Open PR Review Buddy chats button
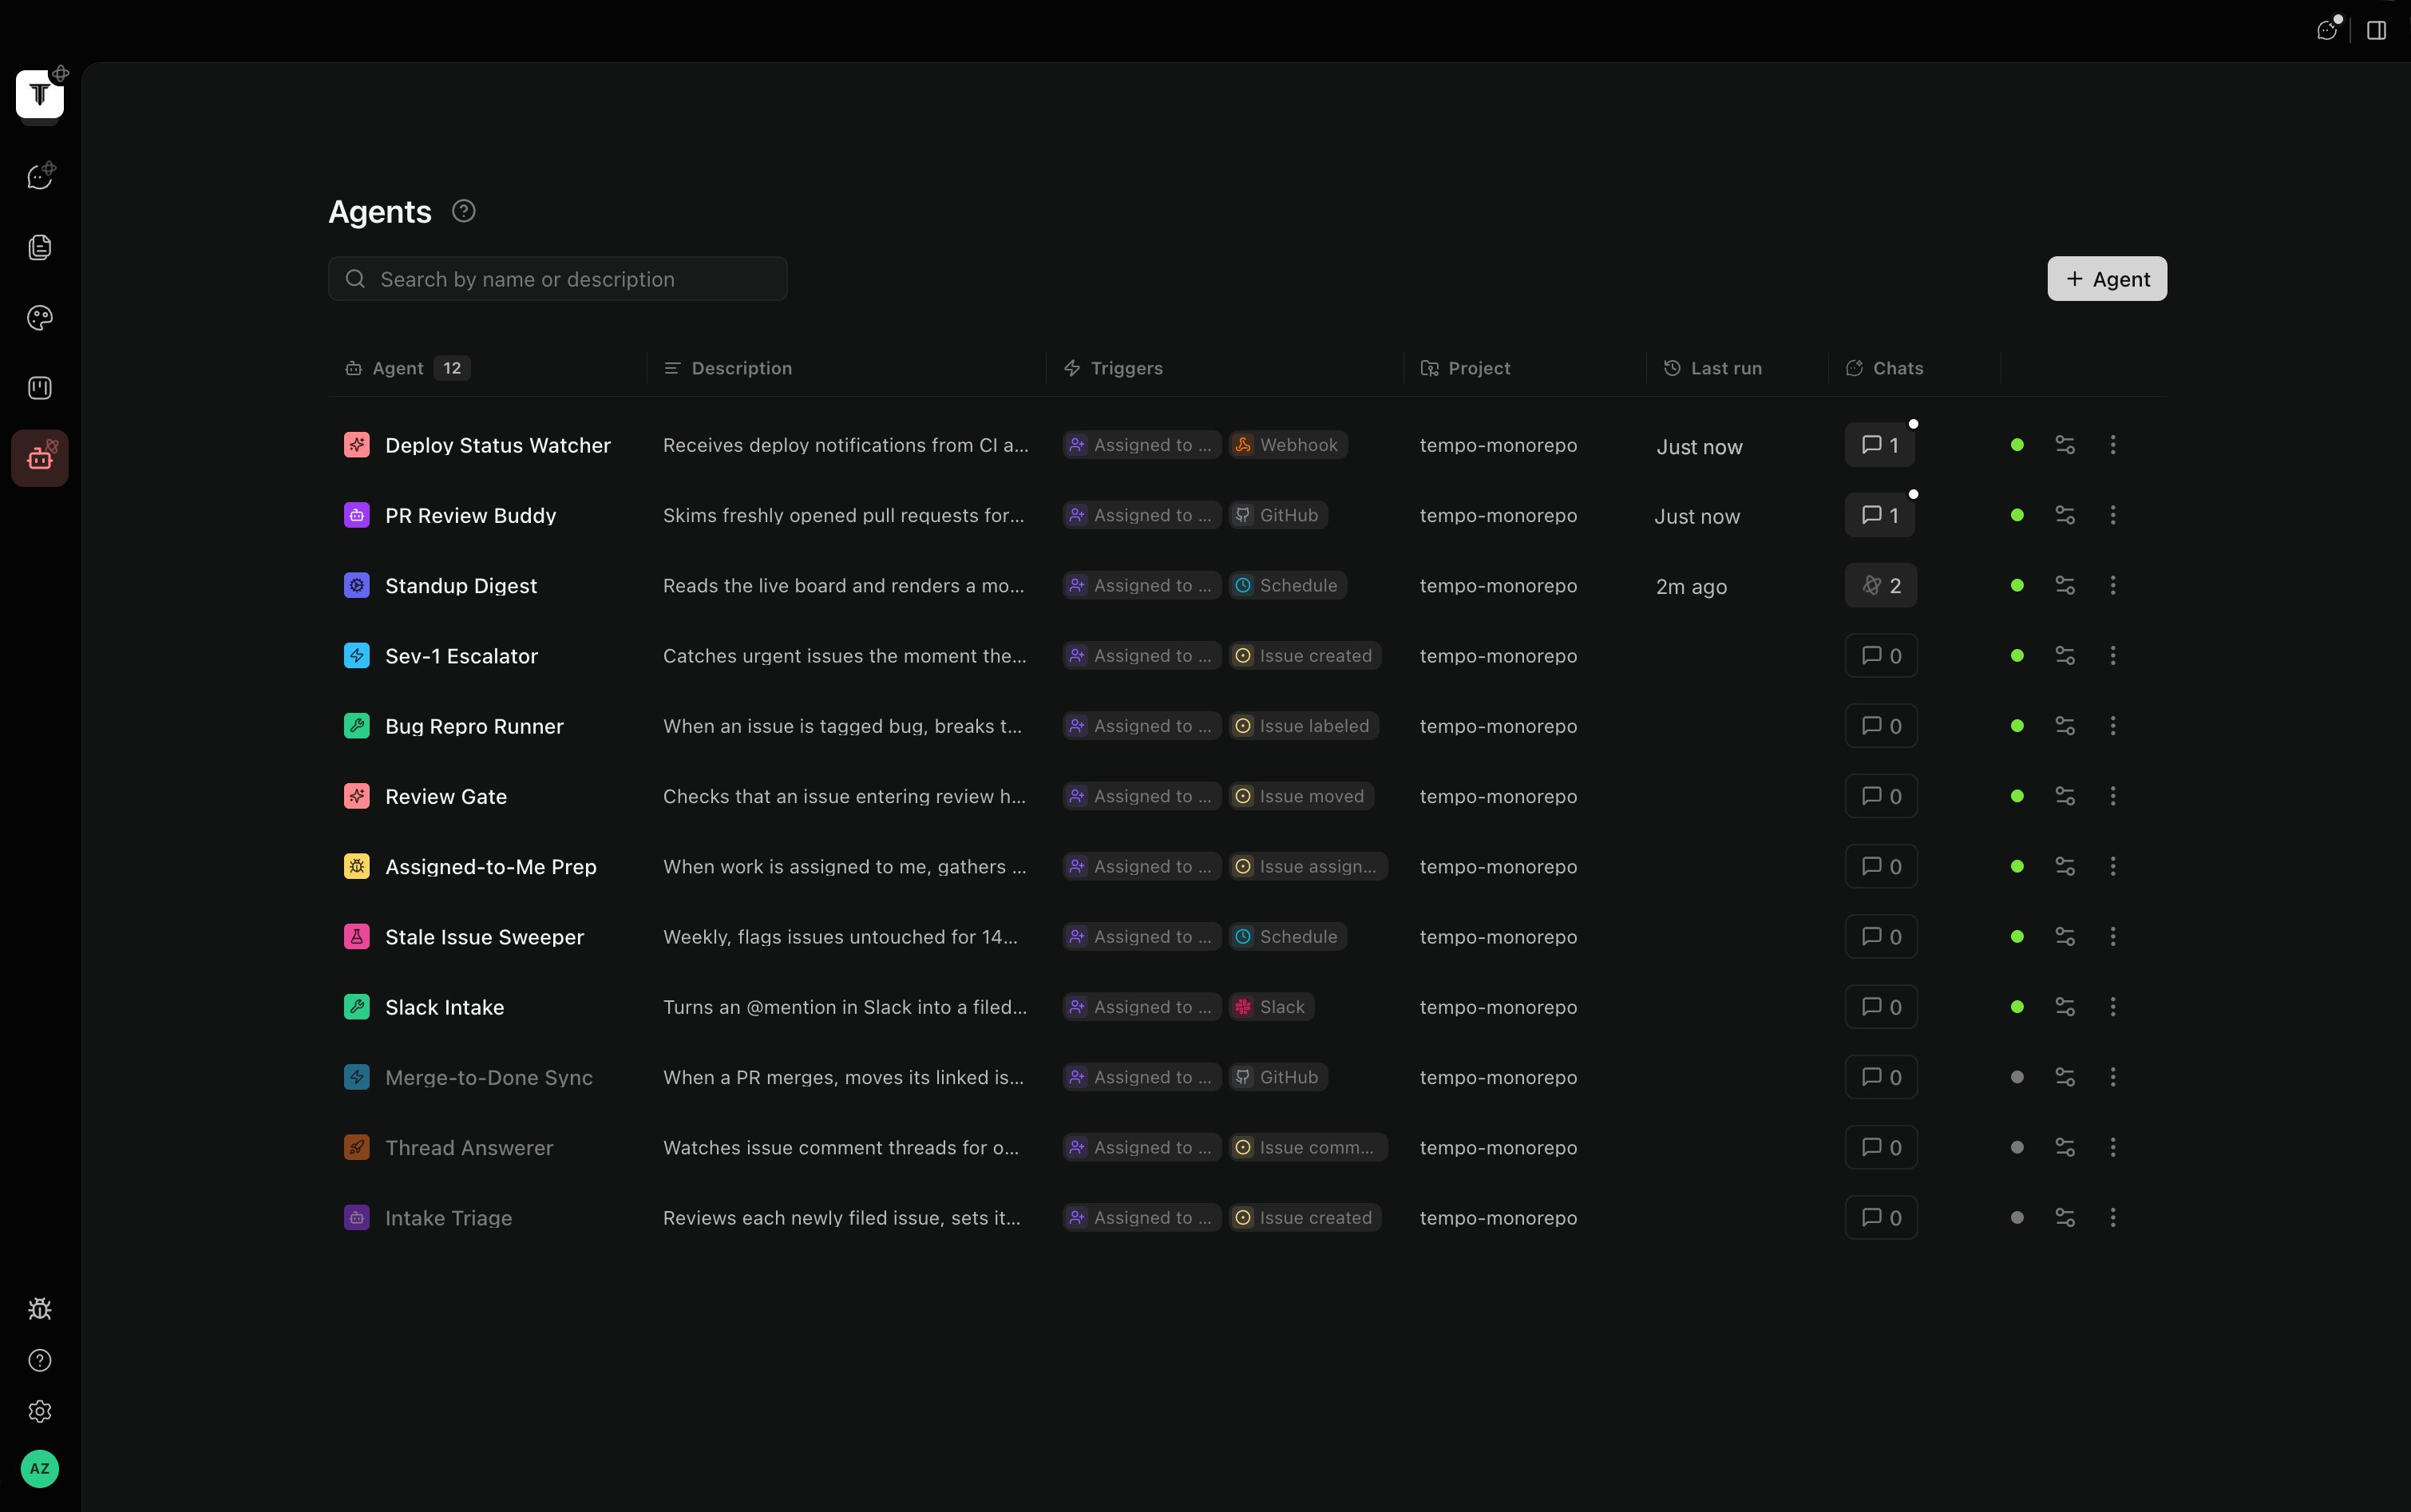The width and height of the screenshot is (2411, 1512). tap(1880, 515)
